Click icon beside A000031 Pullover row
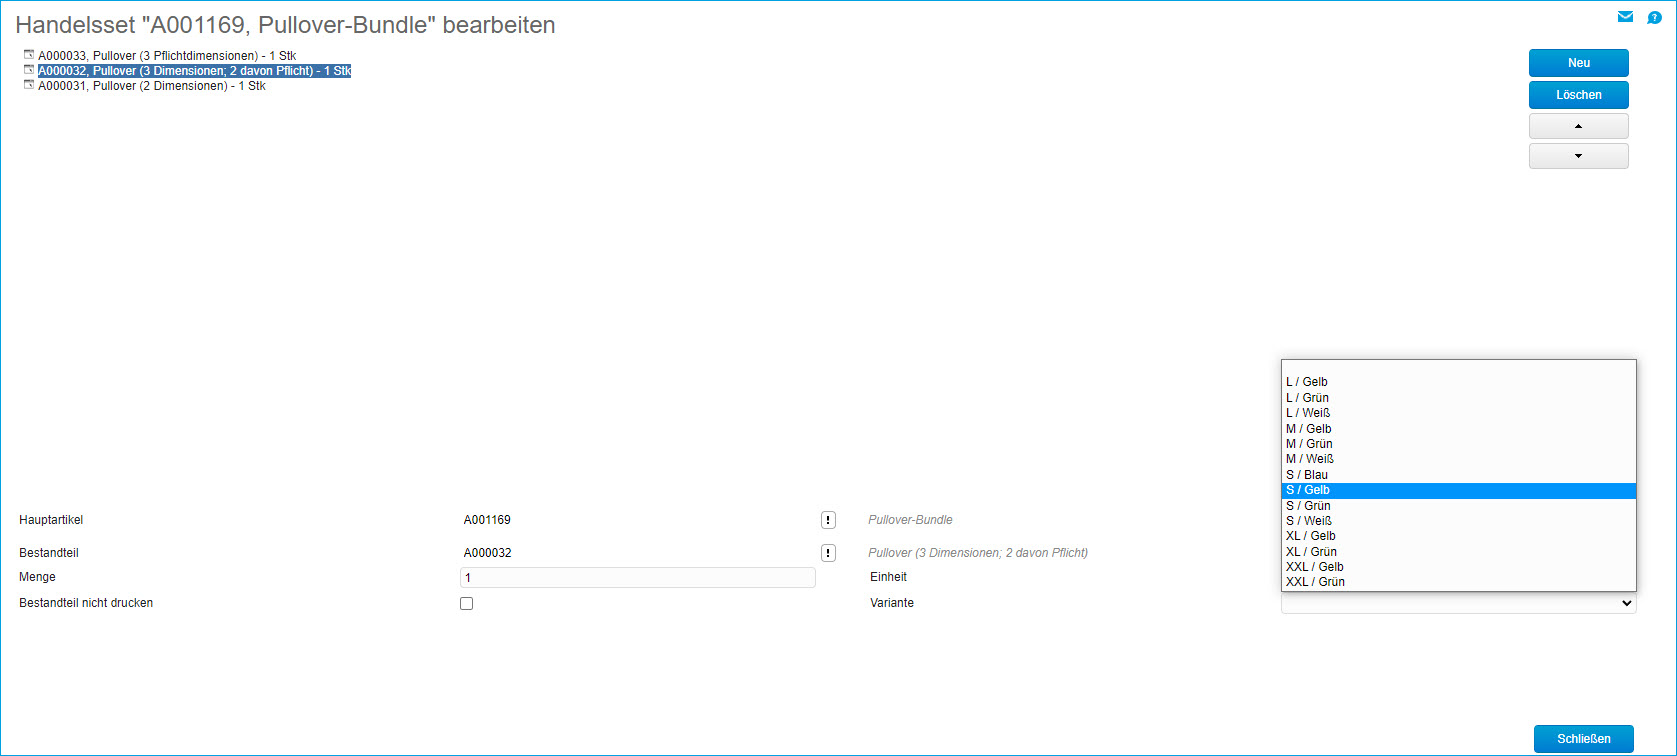The height and width of the screenshot is (756, 1677). (29, 85)
